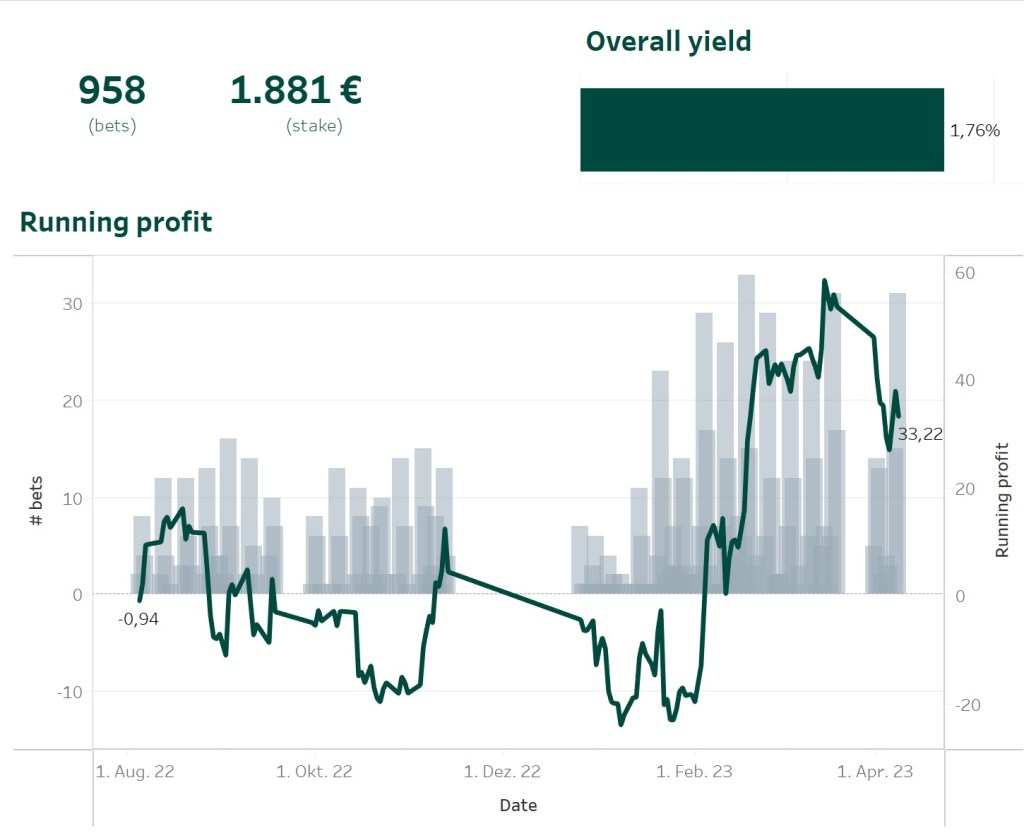Select the 1. Okt. 22 date tick
The image size is (1024, 833).
pyautogui.click(x=314, y=772)
